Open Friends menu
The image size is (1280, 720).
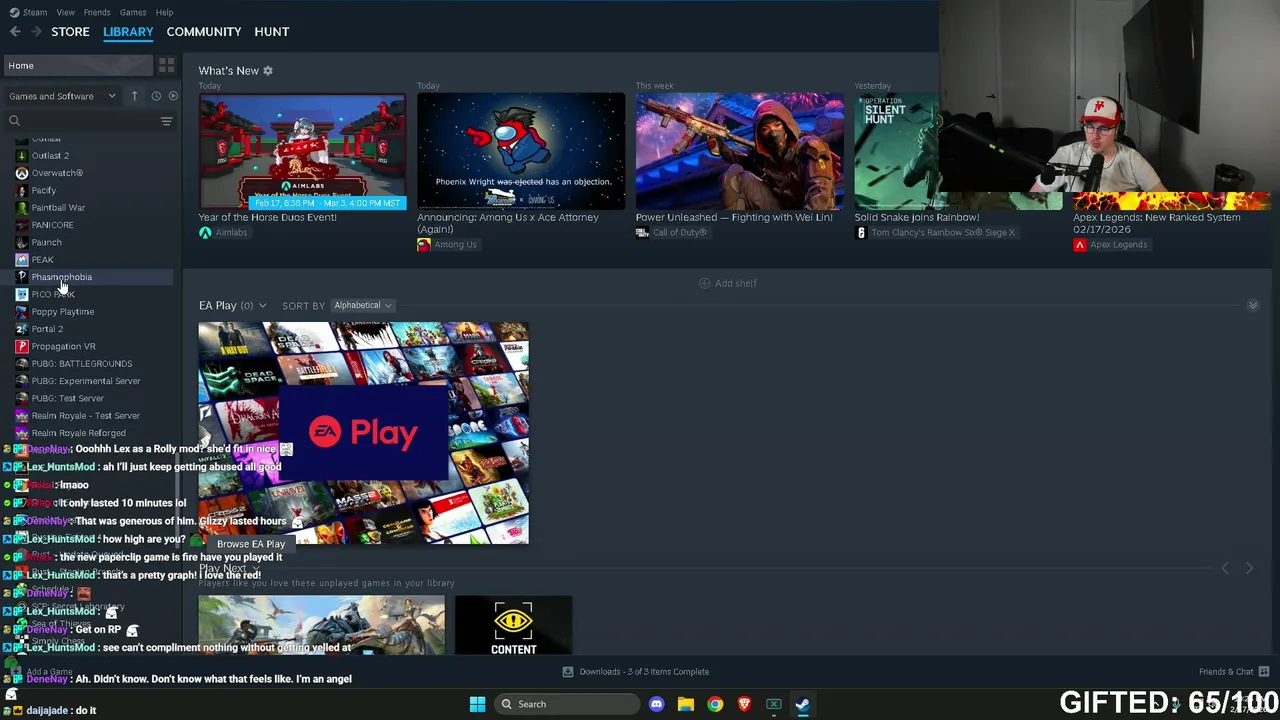pos(97,12)
